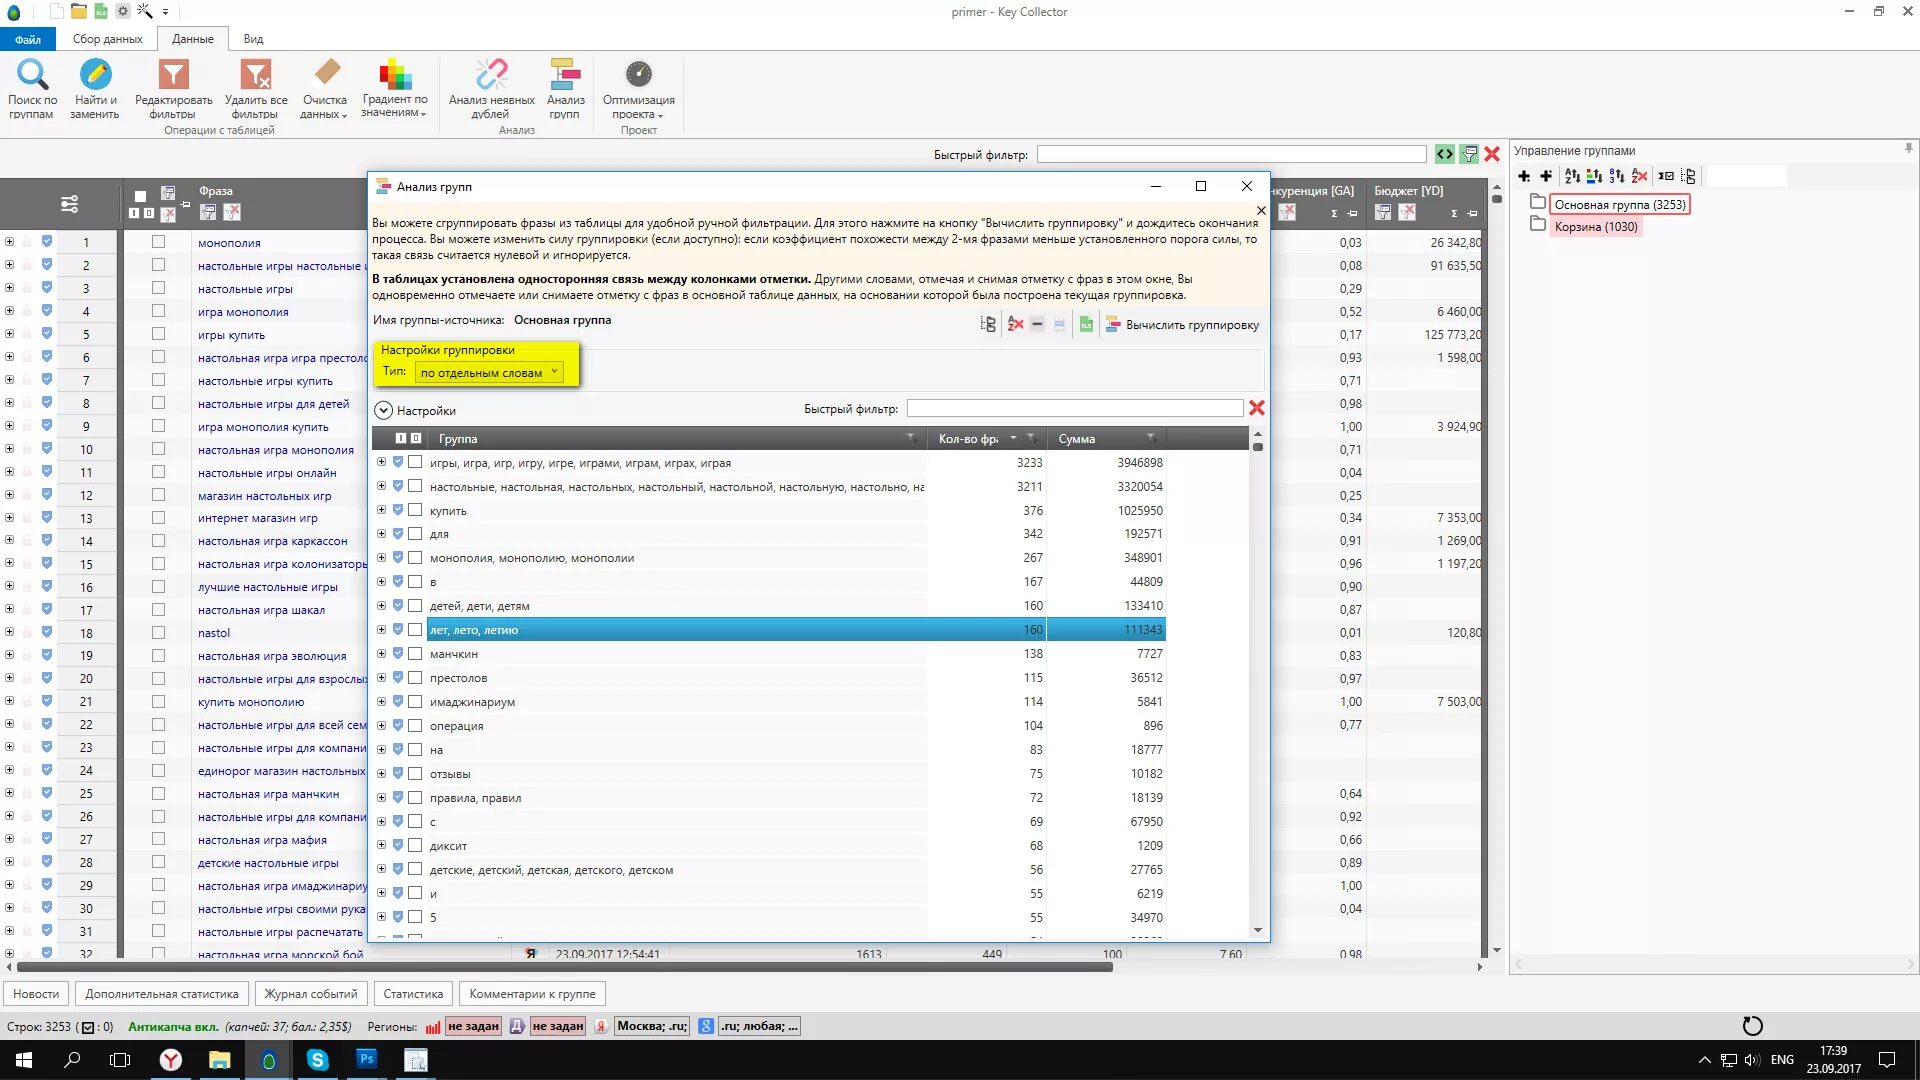Click the Gradient by values icon
The image size is (1920, 1080).
(x=394, y=75)
